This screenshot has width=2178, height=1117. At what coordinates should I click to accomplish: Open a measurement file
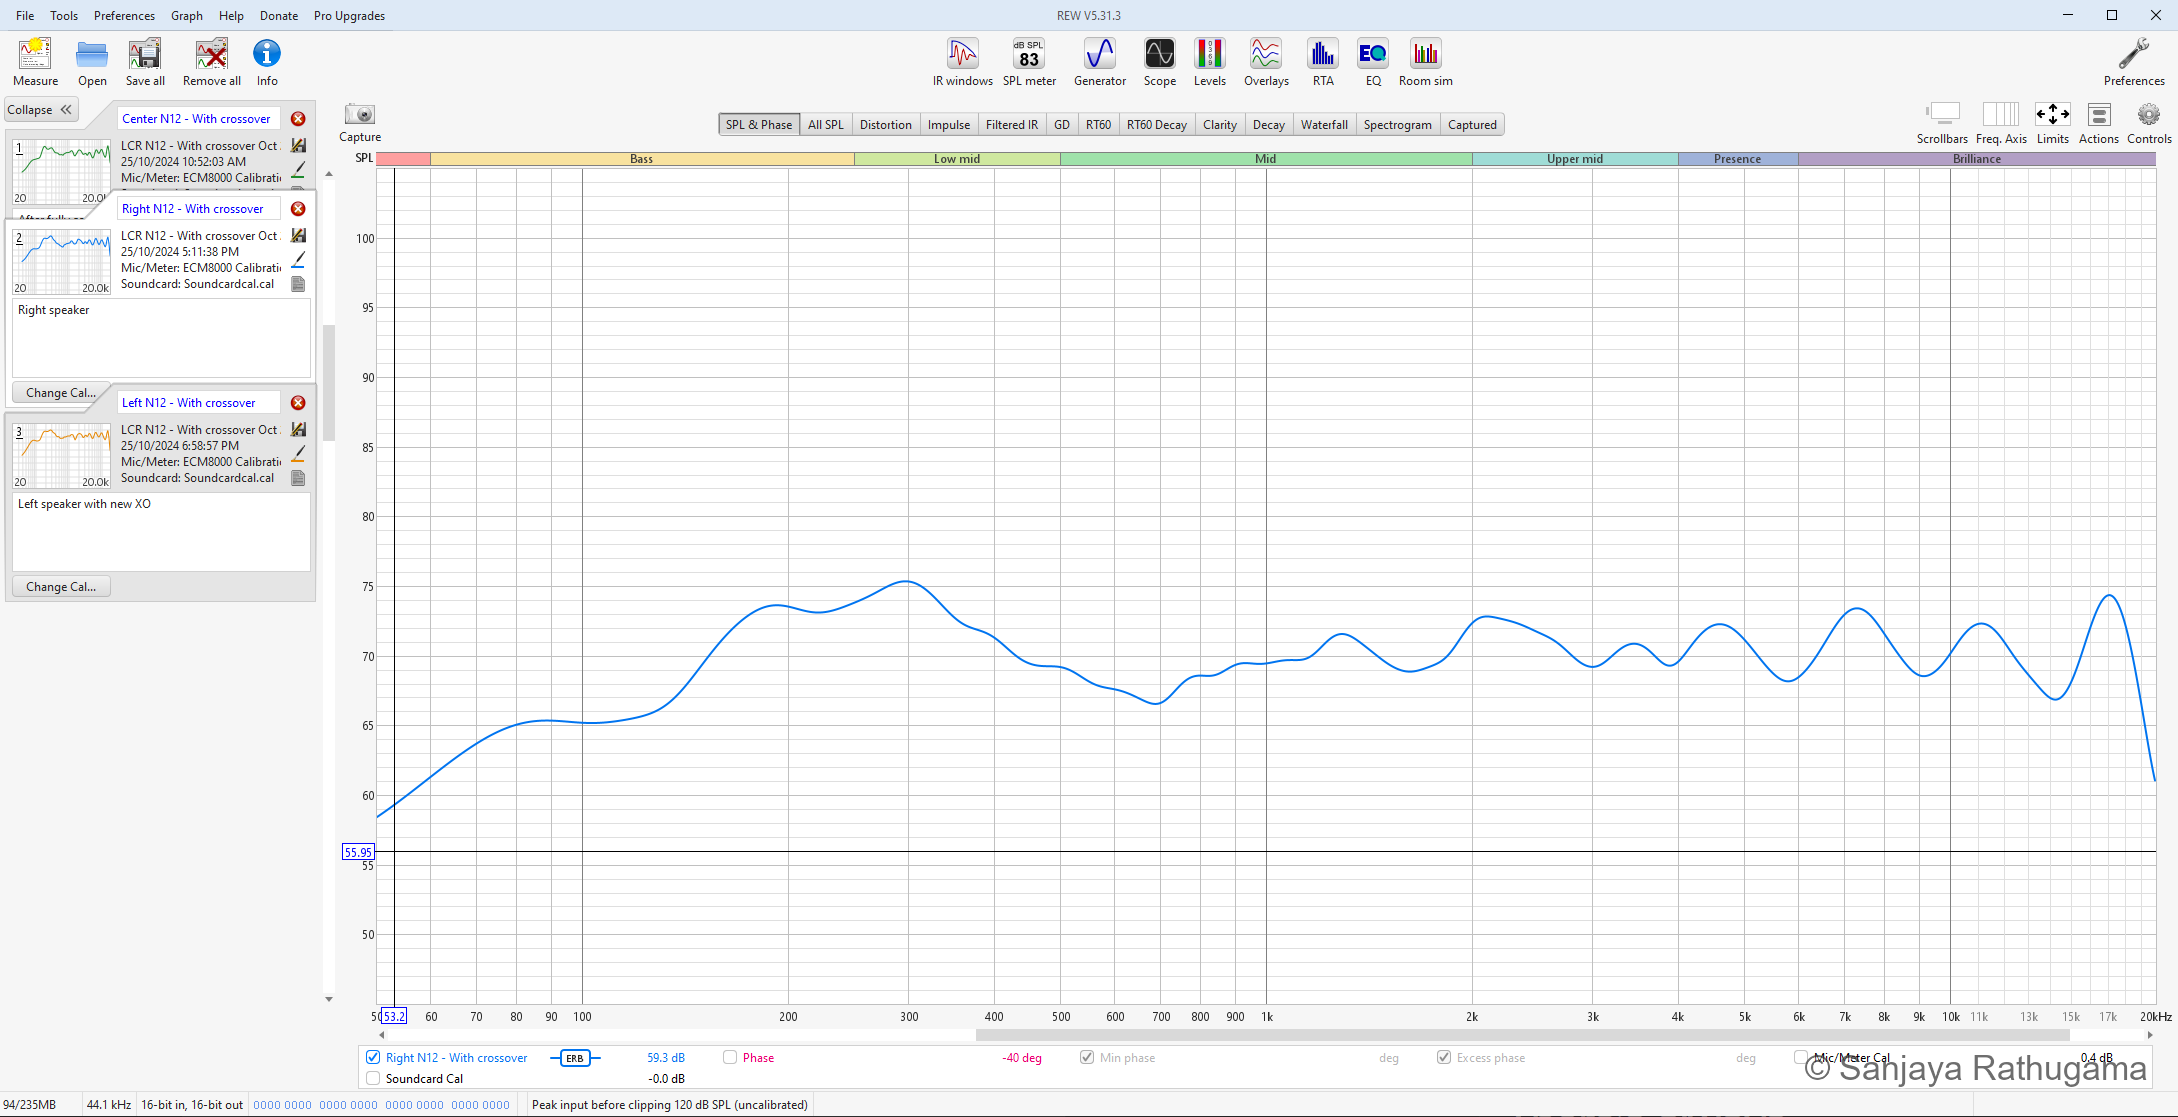tap(92, 62)
